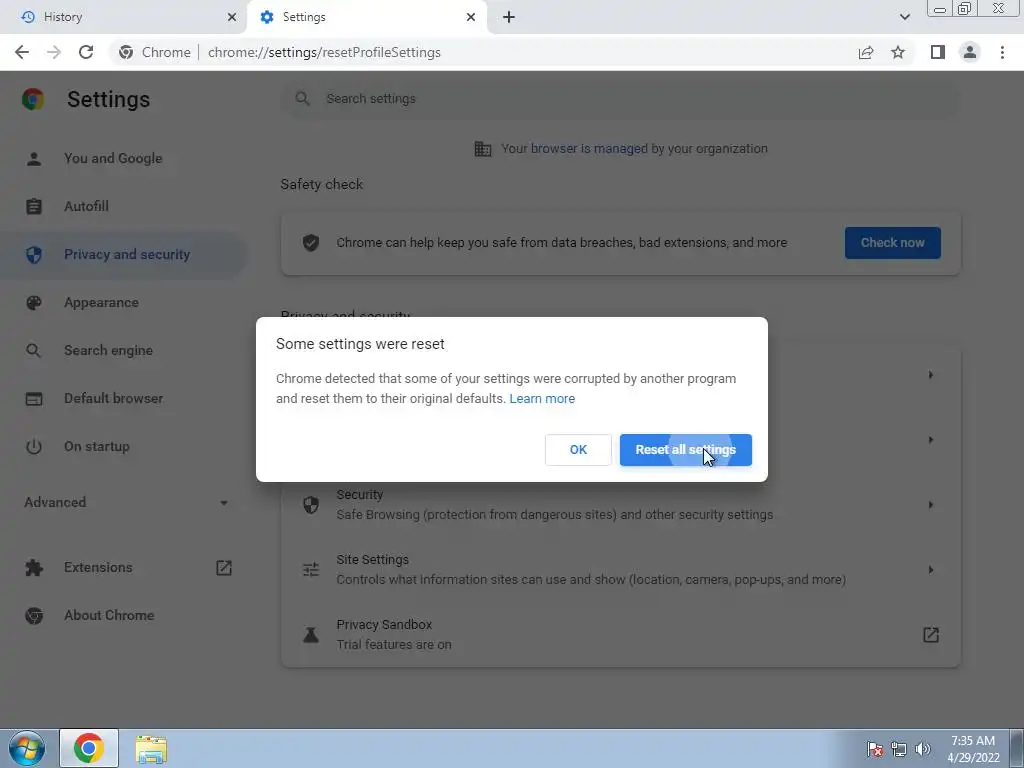Viewport: 1024px width, 768px height.
Task: Open a new tab with plus button
Action: point(509,17)
